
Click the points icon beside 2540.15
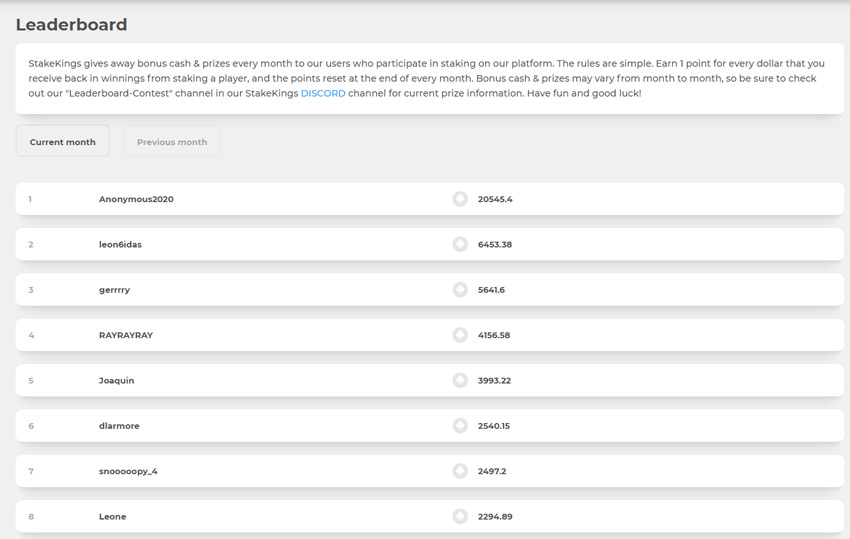tap(460, 426)
